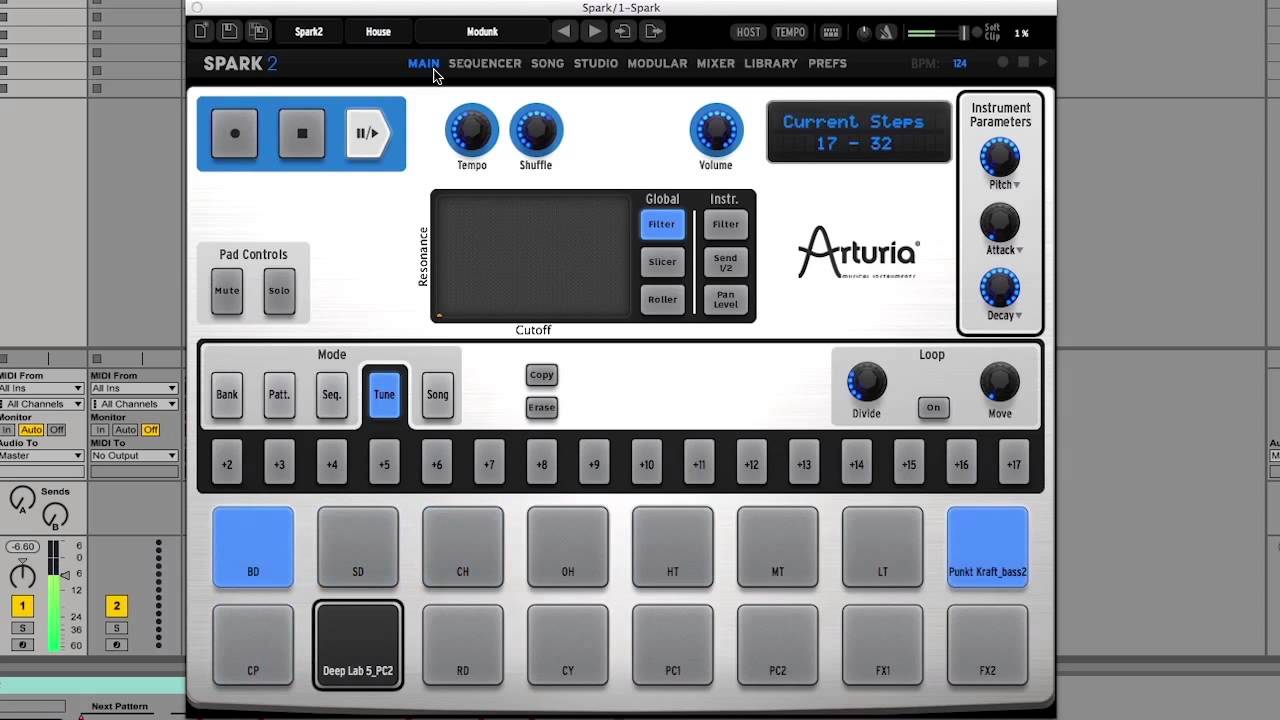Select the Bank mode button

coord(227,395)
